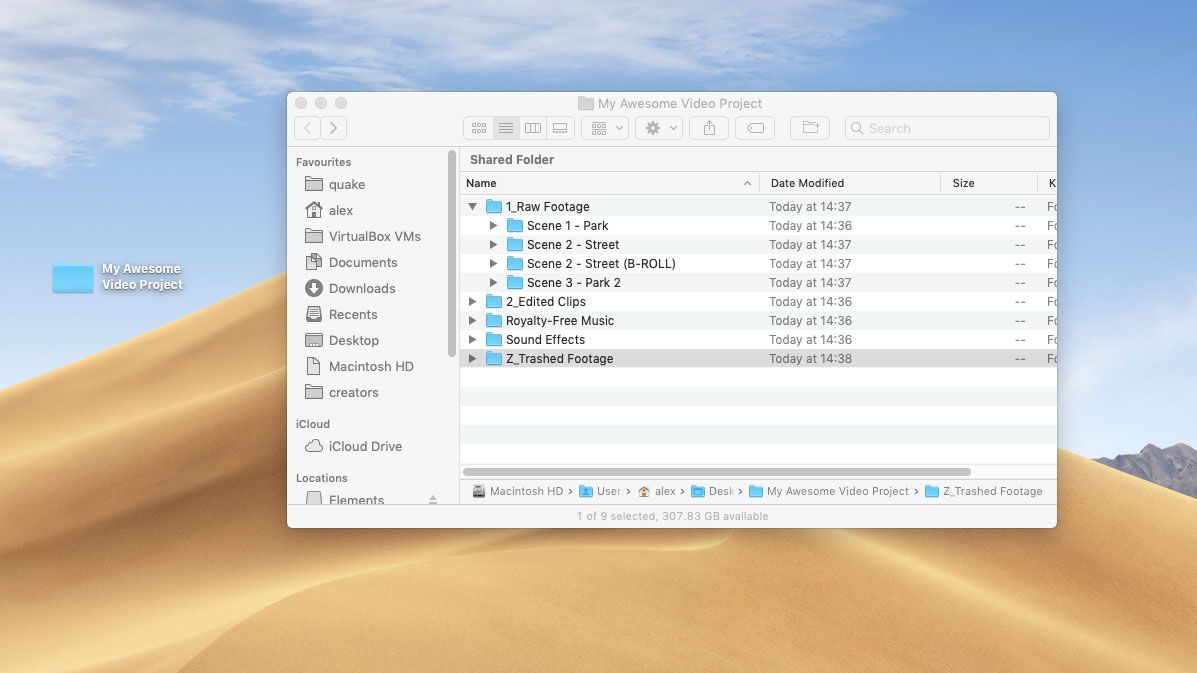
Task: Sort by the Name column header
Action: pos(600,183)
